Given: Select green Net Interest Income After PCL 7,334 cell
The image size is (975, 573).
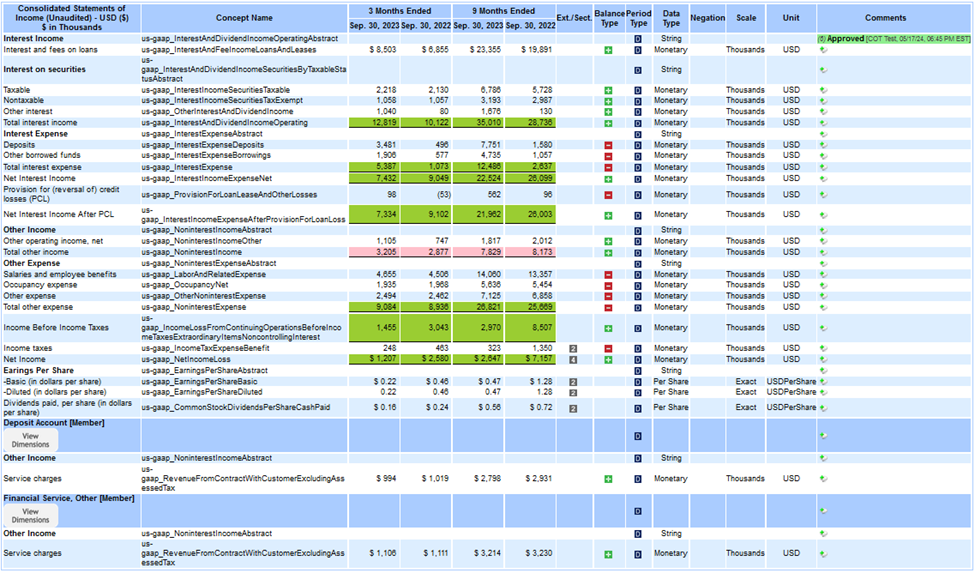Looking at the screenshot, I should tap(372, 214).
